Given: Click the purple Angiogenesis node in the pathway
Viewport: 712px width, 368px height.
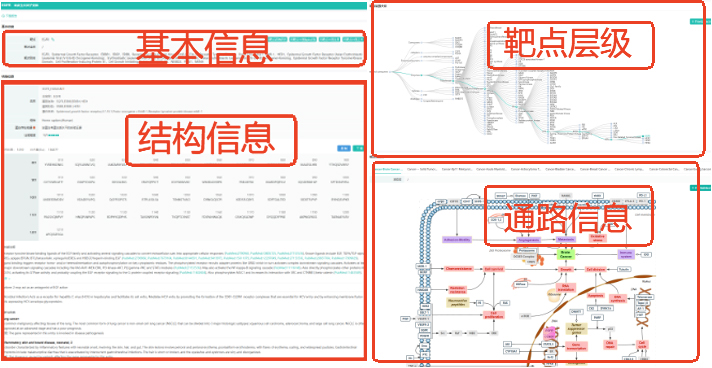Looking at the screenshot, I should pos(529,239).
